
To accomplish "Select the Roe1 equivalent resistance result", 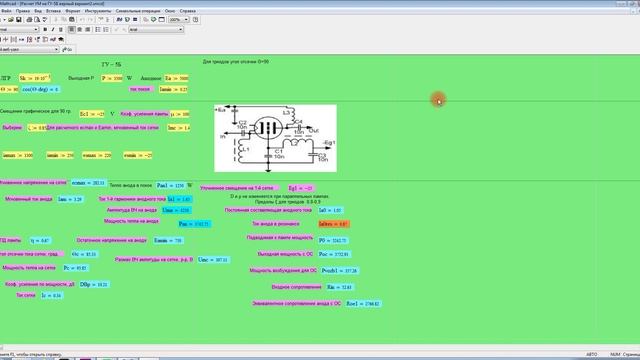I will (363, 304).
